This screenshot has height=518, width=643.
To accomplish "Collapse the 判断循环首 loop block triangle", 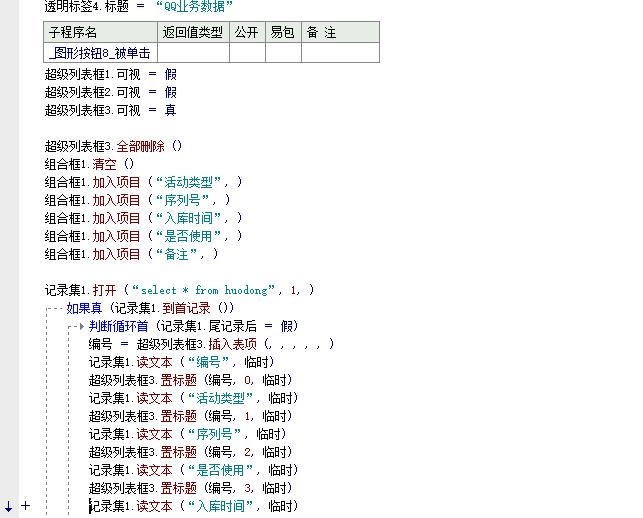I will click(x=82, y=326).
